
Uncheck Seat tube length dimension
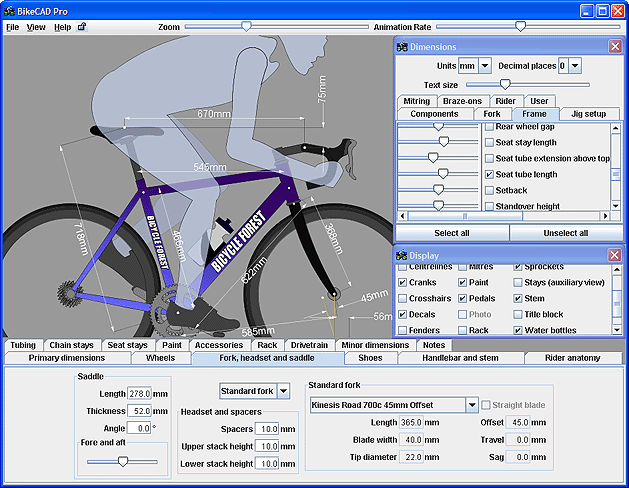coord(489,174)
